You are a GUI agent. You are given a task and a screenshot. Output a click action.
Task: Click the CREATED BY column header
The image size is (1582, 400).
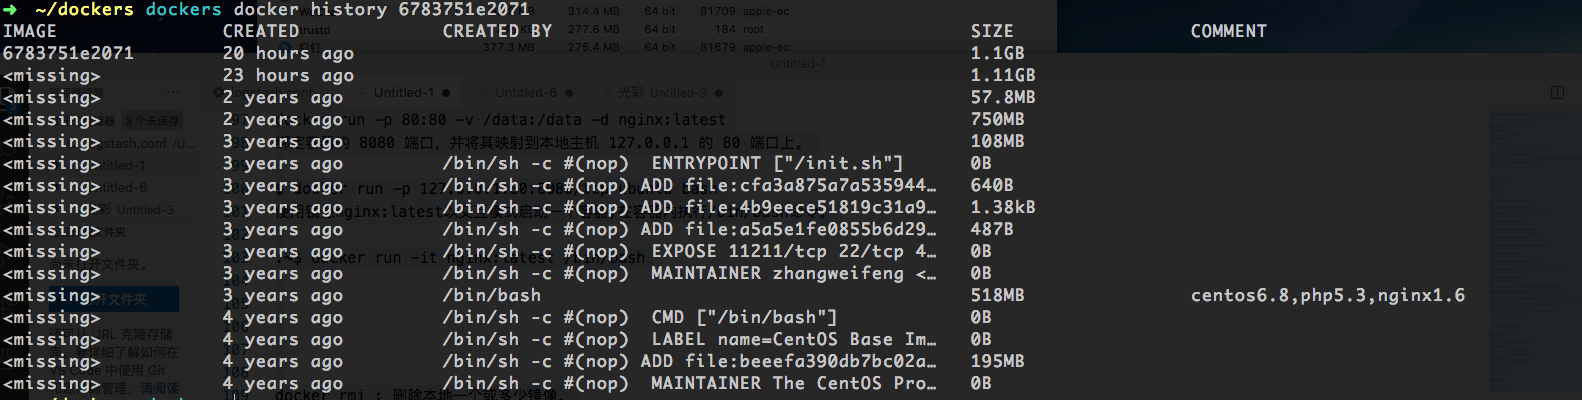point(497,31)
